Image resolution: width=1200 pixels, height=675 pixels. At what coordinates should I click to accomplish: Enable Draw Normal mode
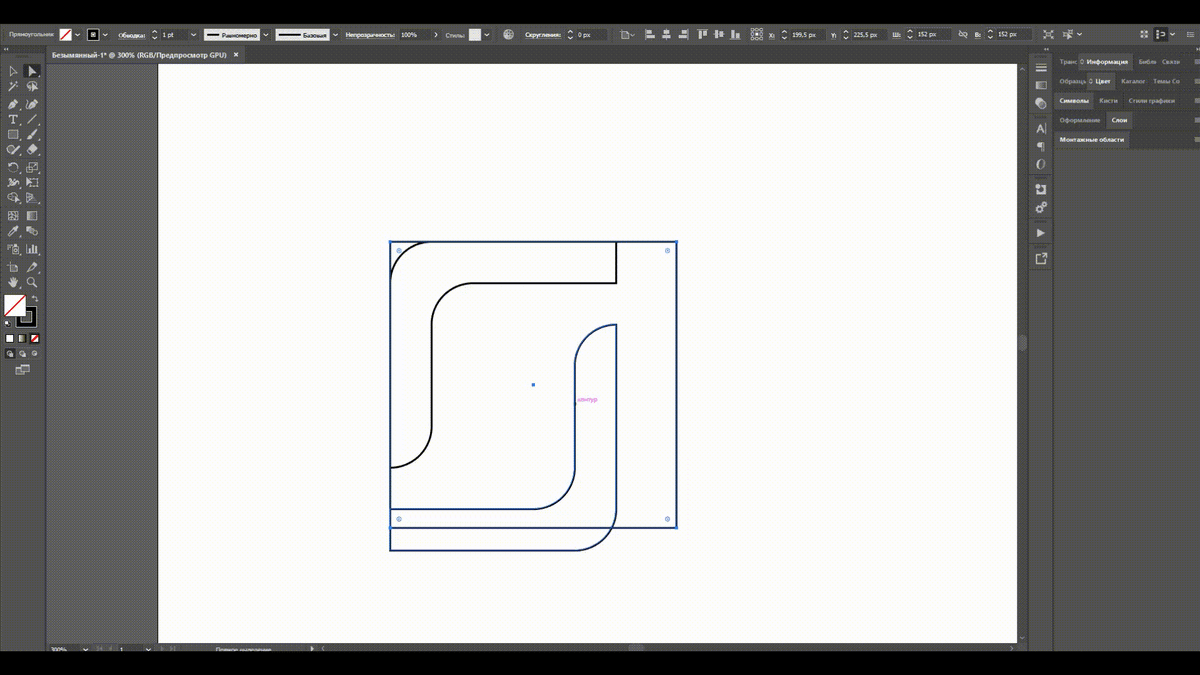tap(10, 353)
